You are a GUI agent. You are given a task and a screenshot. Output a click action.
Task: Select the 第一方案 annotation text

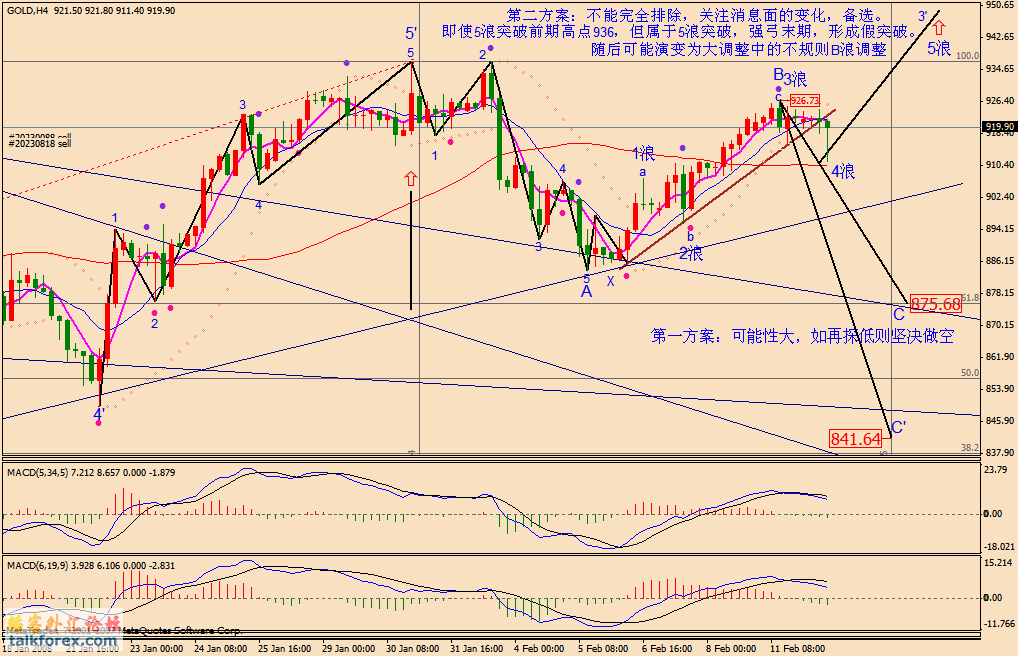[801, 336]
